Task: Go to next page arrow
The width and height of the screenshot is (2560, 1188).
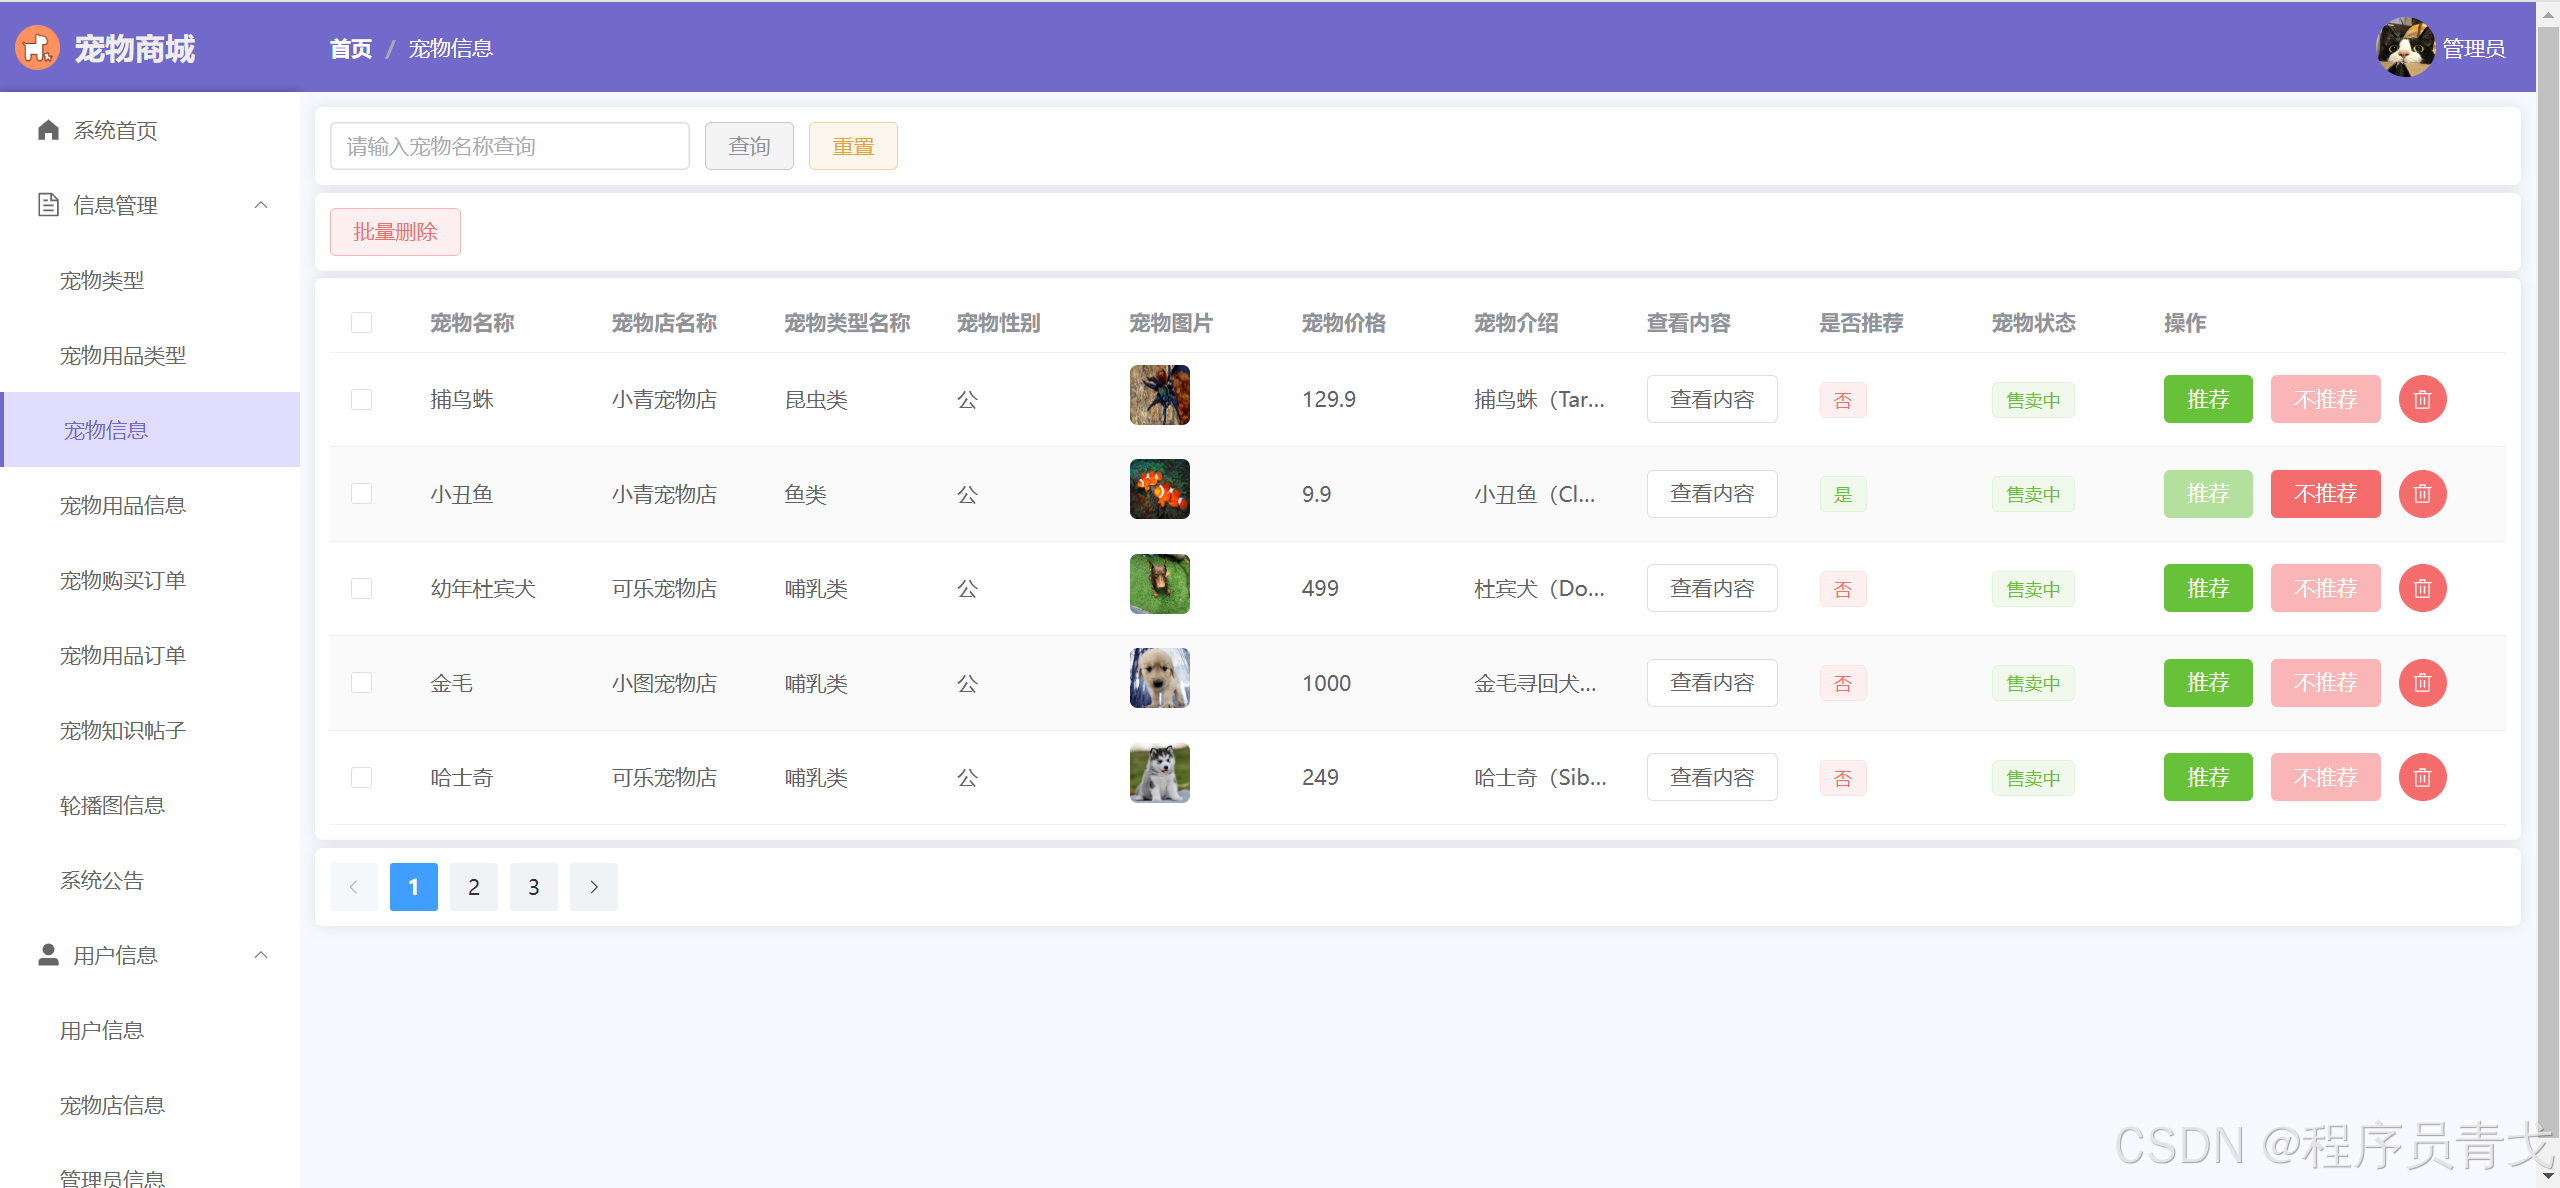Action: pos(594,887)
